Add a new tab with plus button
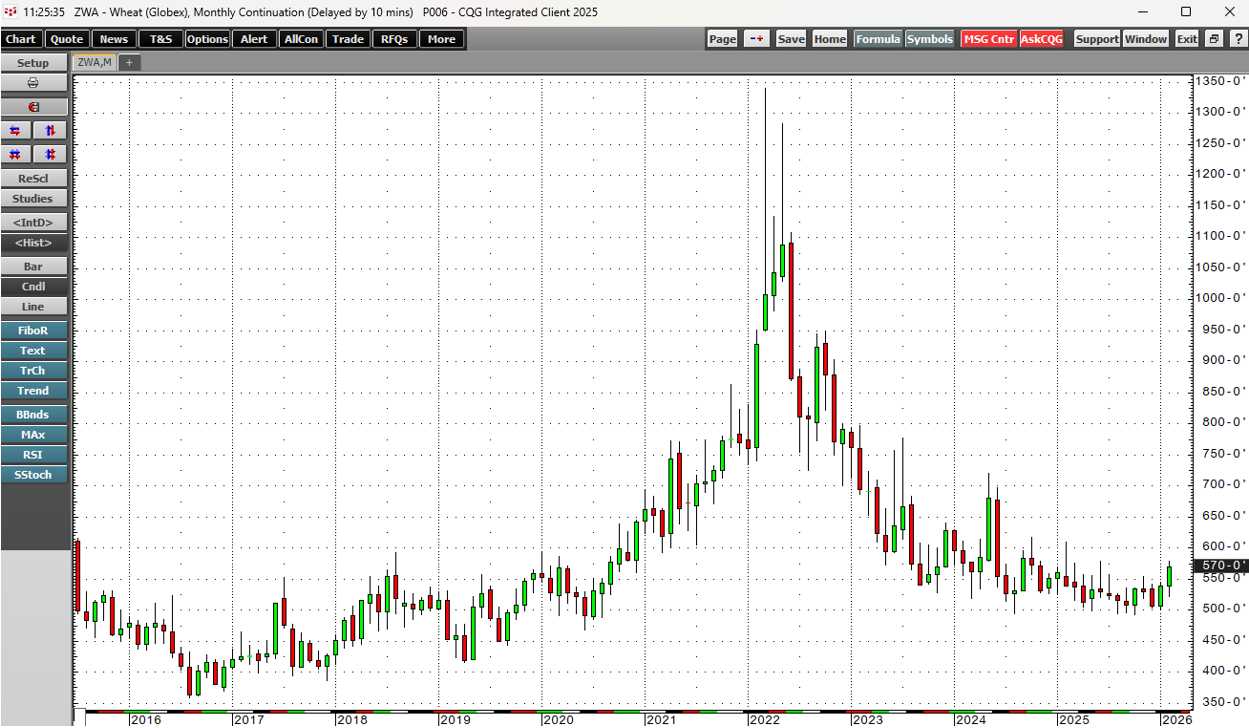Image resolution: width=1249 pixels, height=728 pixels. click(x=129, y=62)
